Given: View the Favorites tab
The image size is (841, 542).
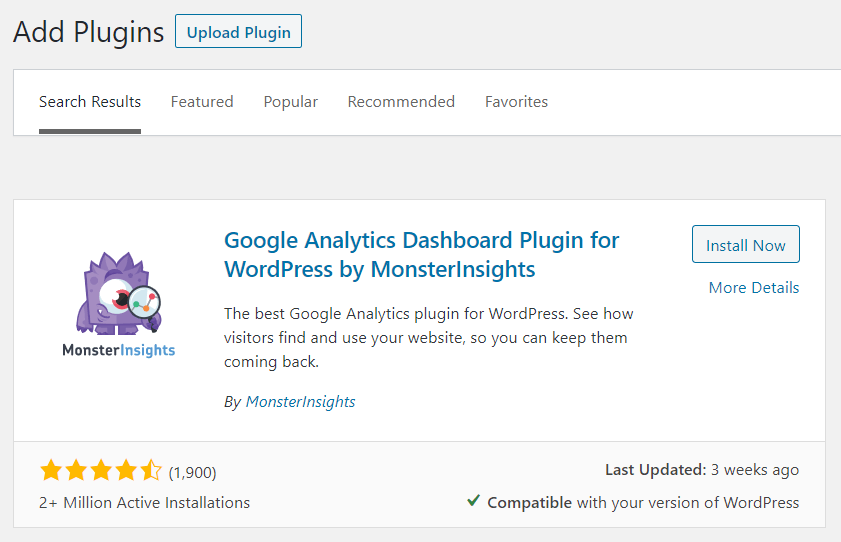Looking at the screenshot, I should coord(516,101).
